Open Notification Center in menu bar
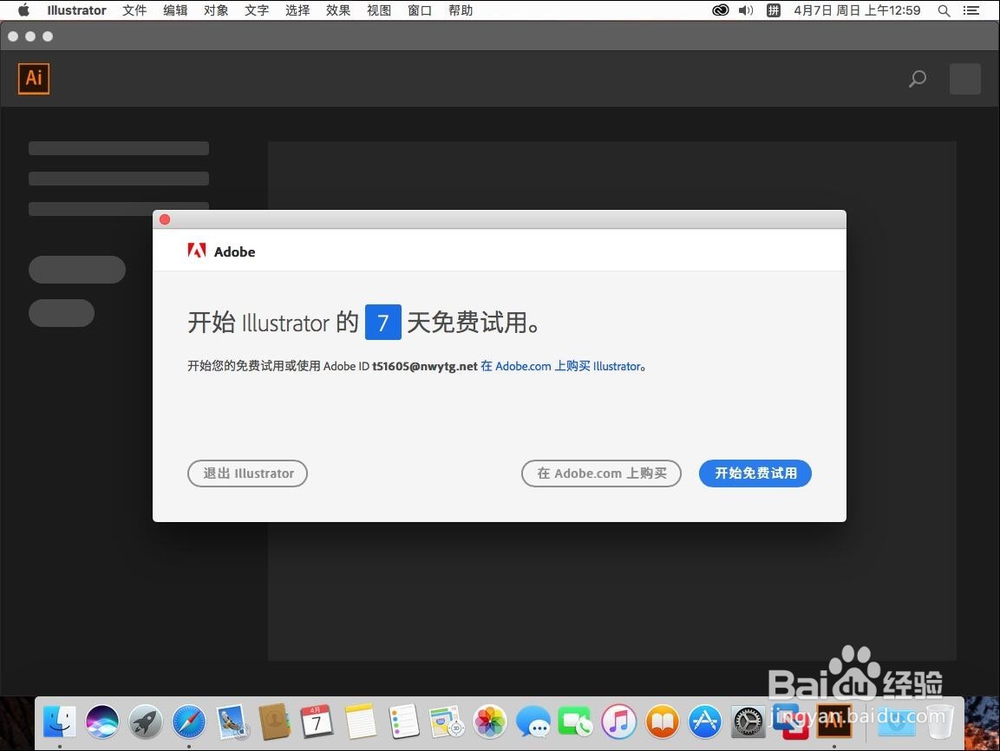The image size is (1000, 751). [x=971, y=10]
